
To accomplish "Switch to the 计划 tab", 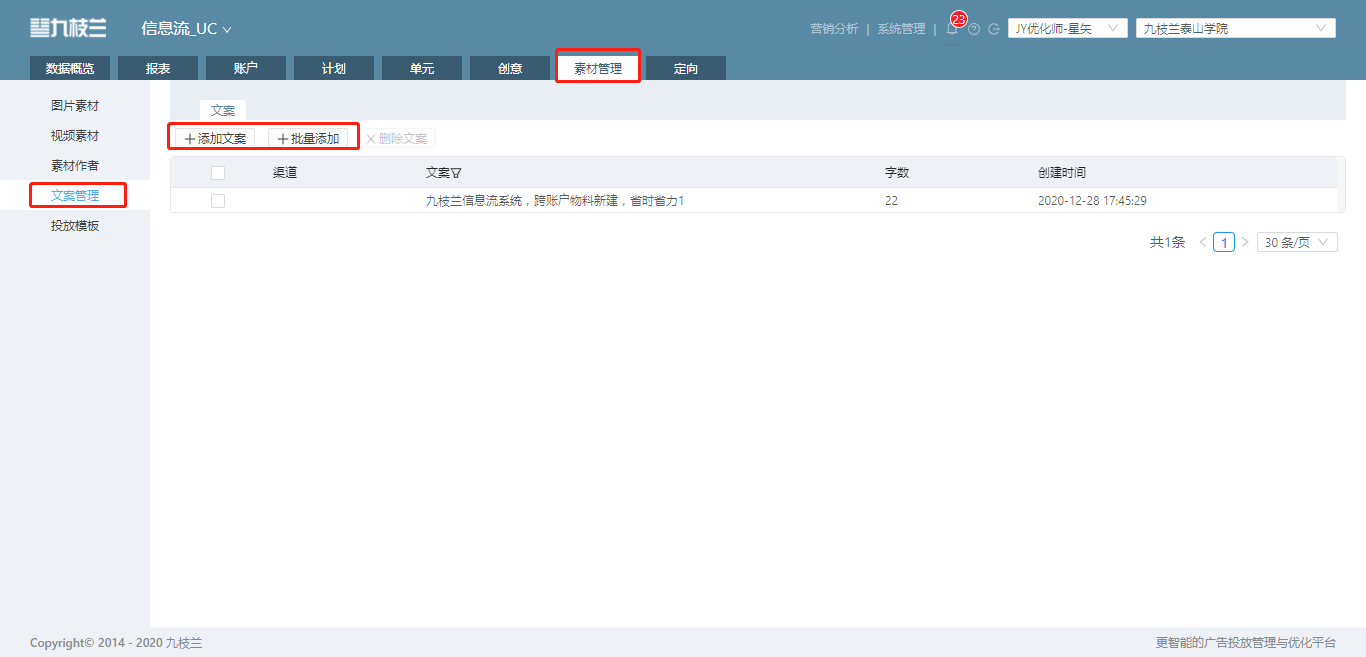I will (x=334, y=68).
